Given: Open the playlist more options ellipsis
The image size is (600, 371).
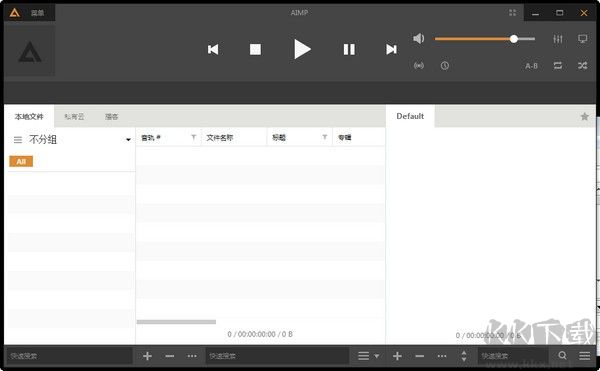Looking at the screenshot, I should tap(442, 356).
